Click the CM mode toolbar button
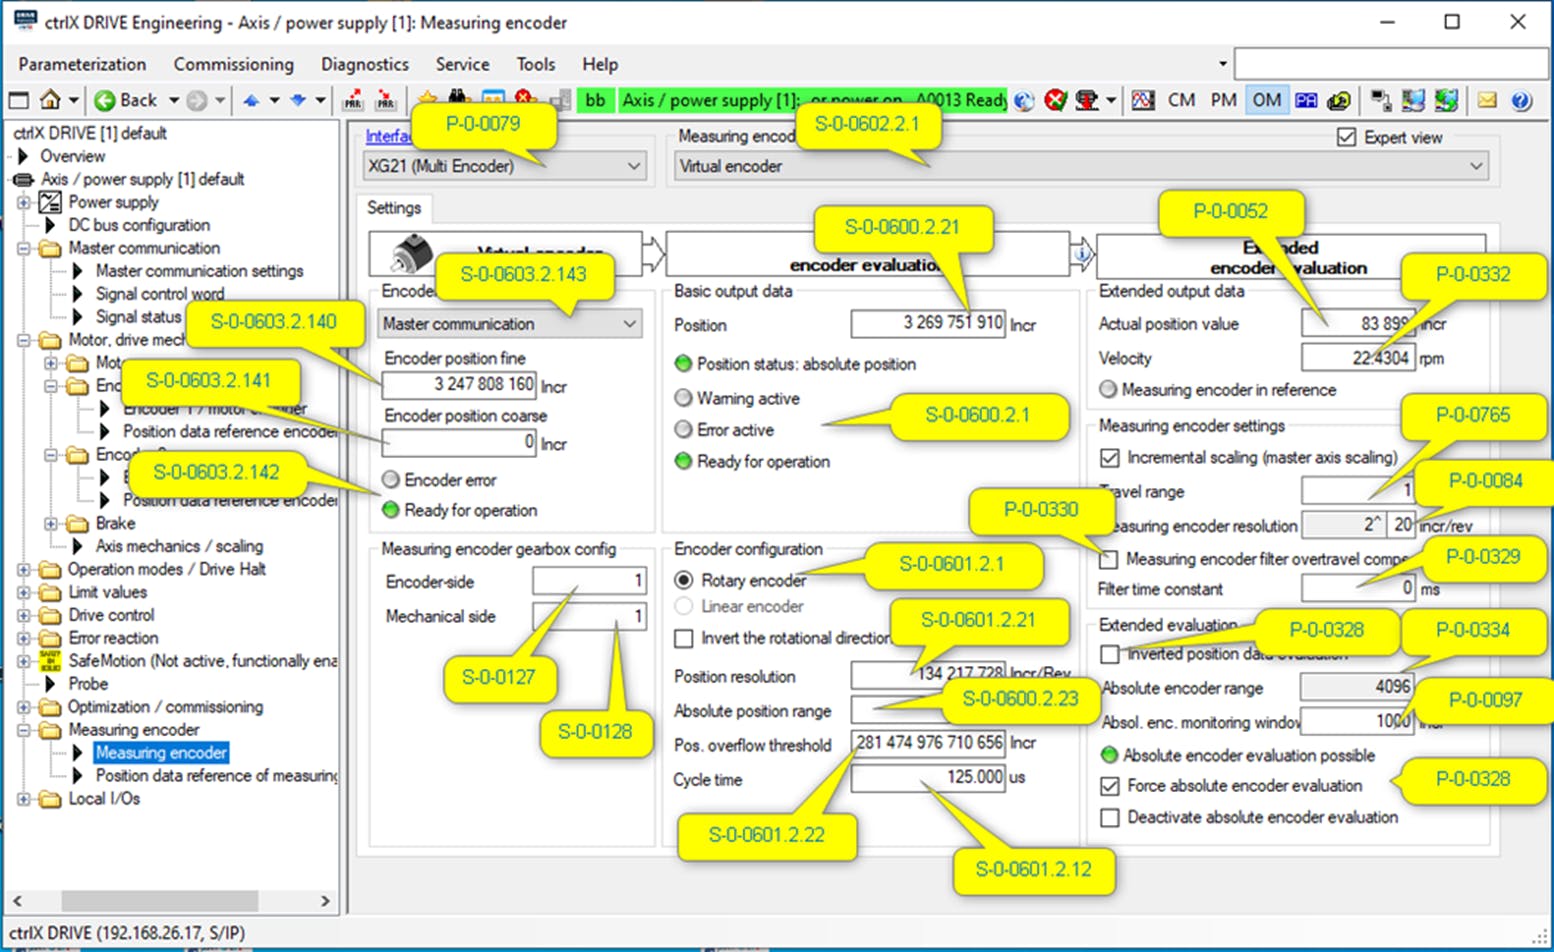Image resolution: width=1554 pixels, height=952 pixels. (x=1181, y=100)
